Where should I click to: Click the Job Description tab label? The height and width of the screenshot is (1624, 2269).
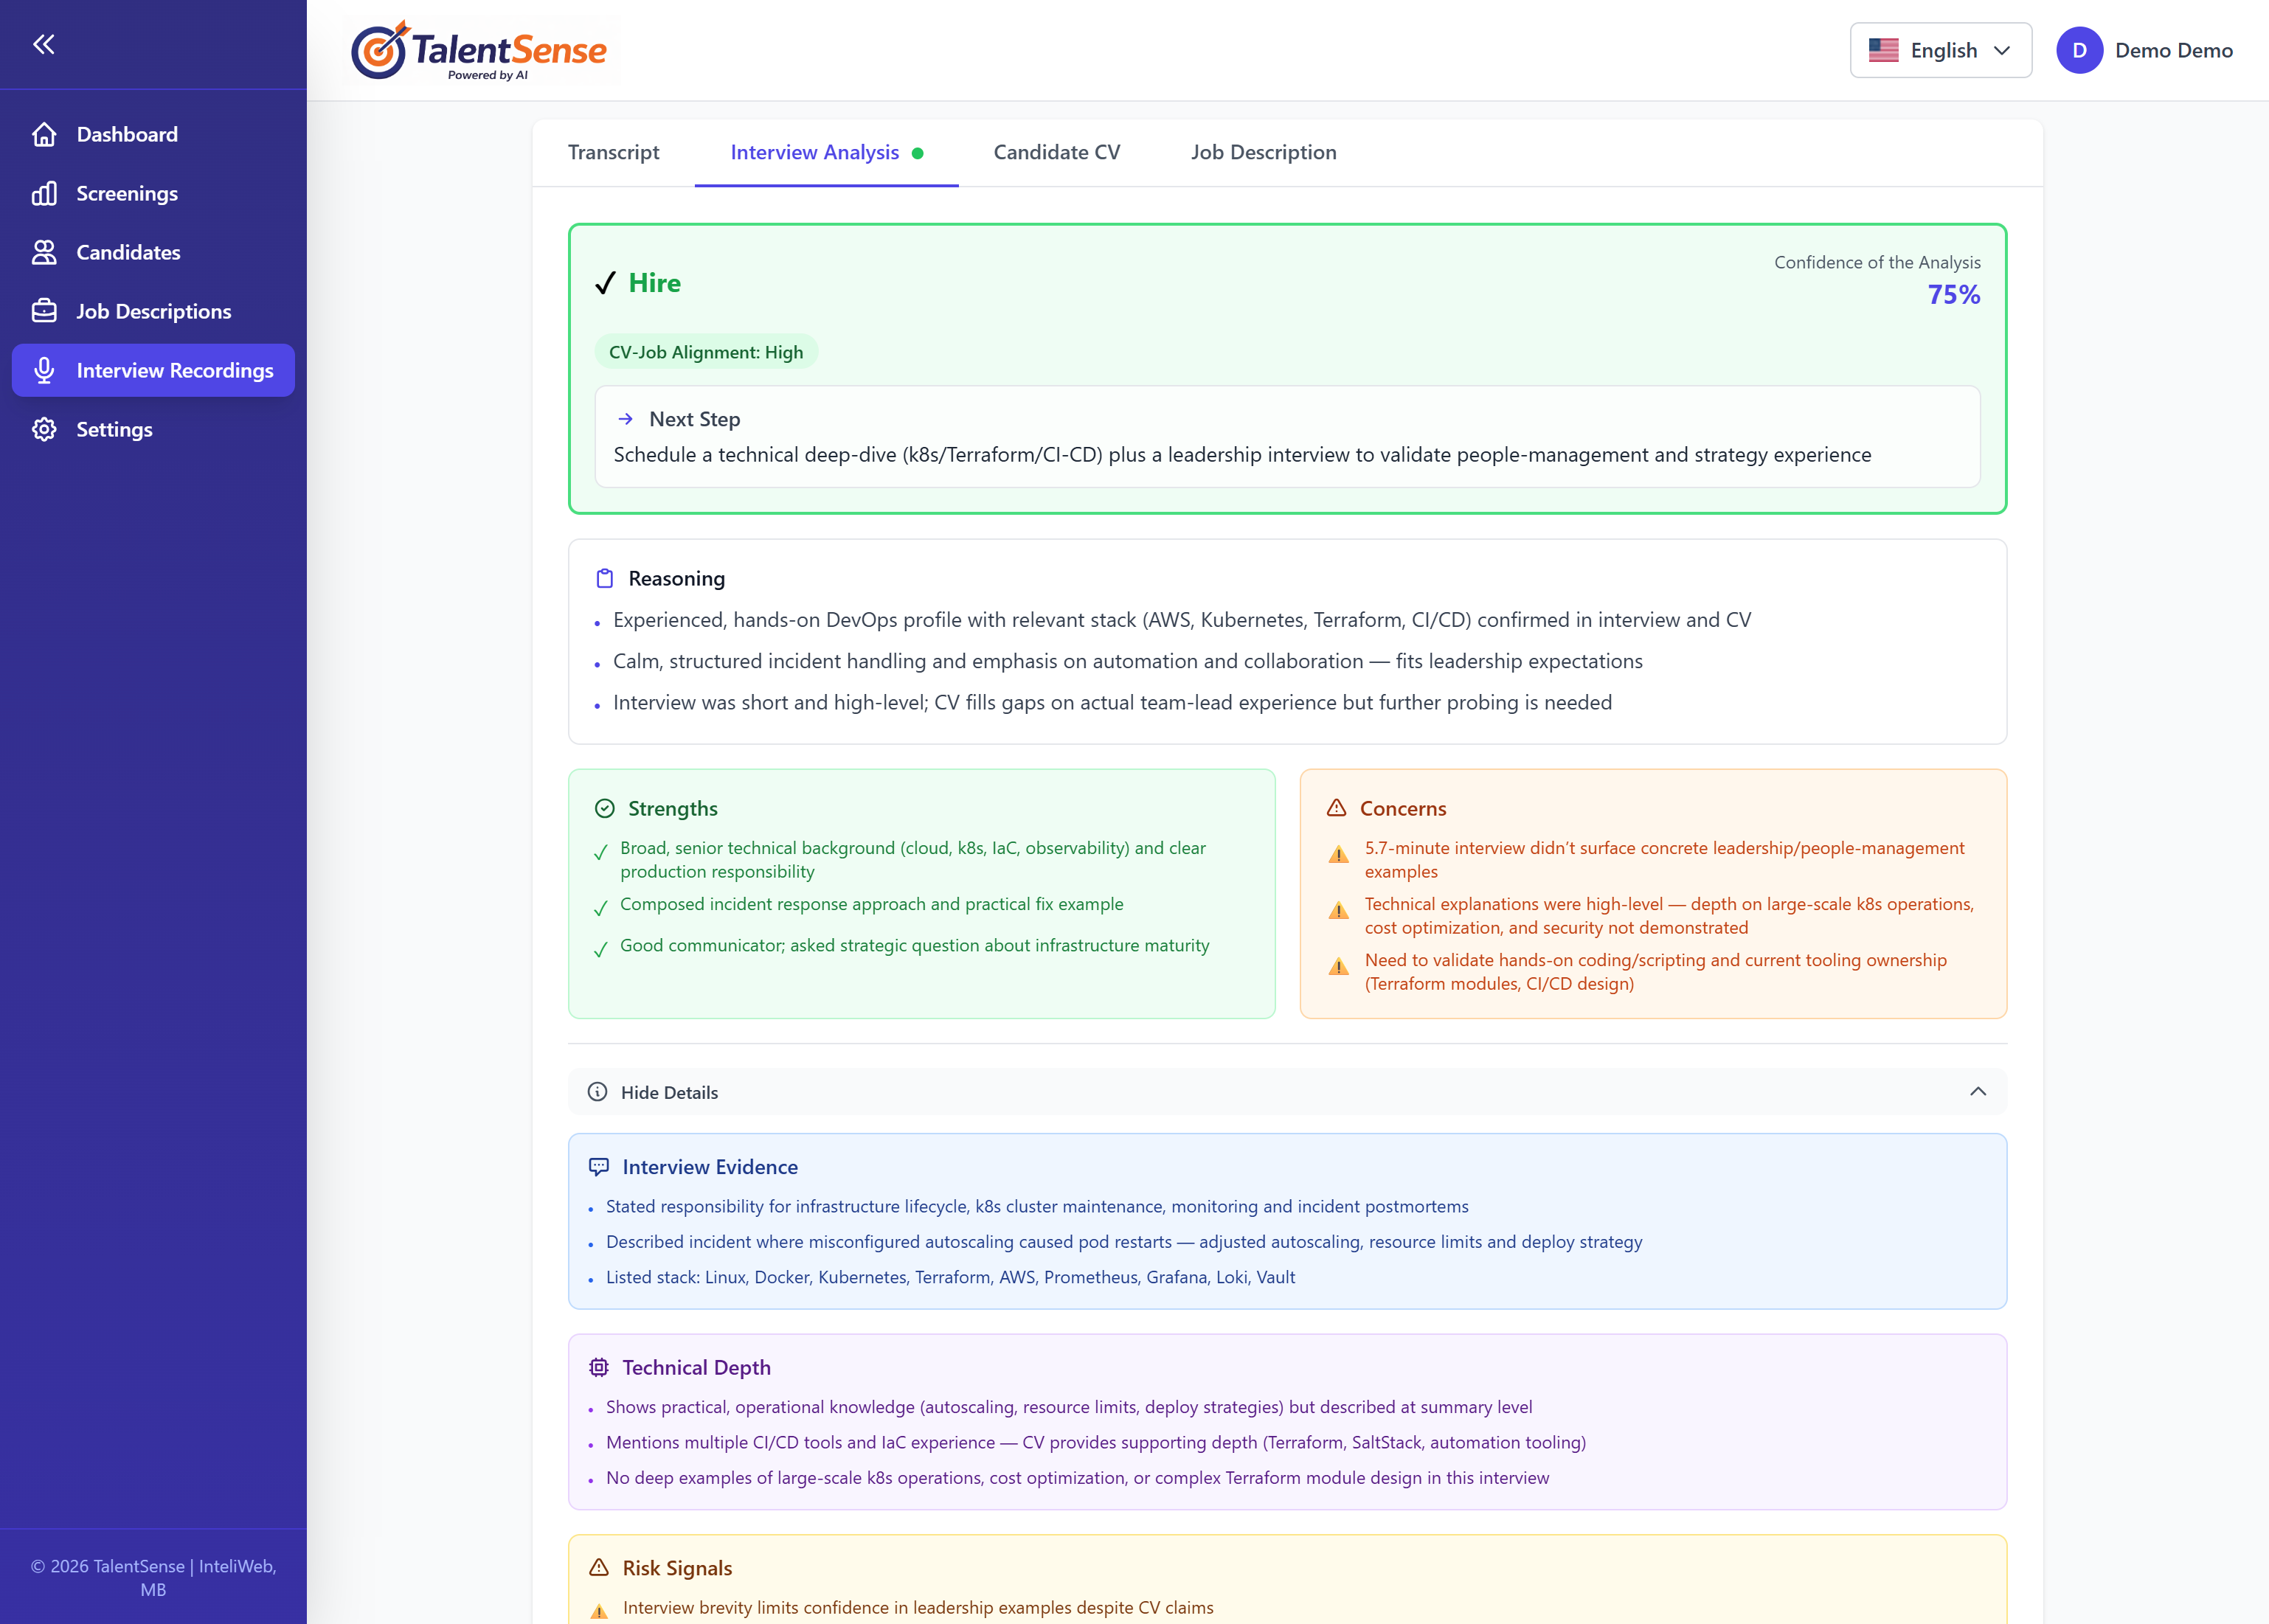point(1263,152)
